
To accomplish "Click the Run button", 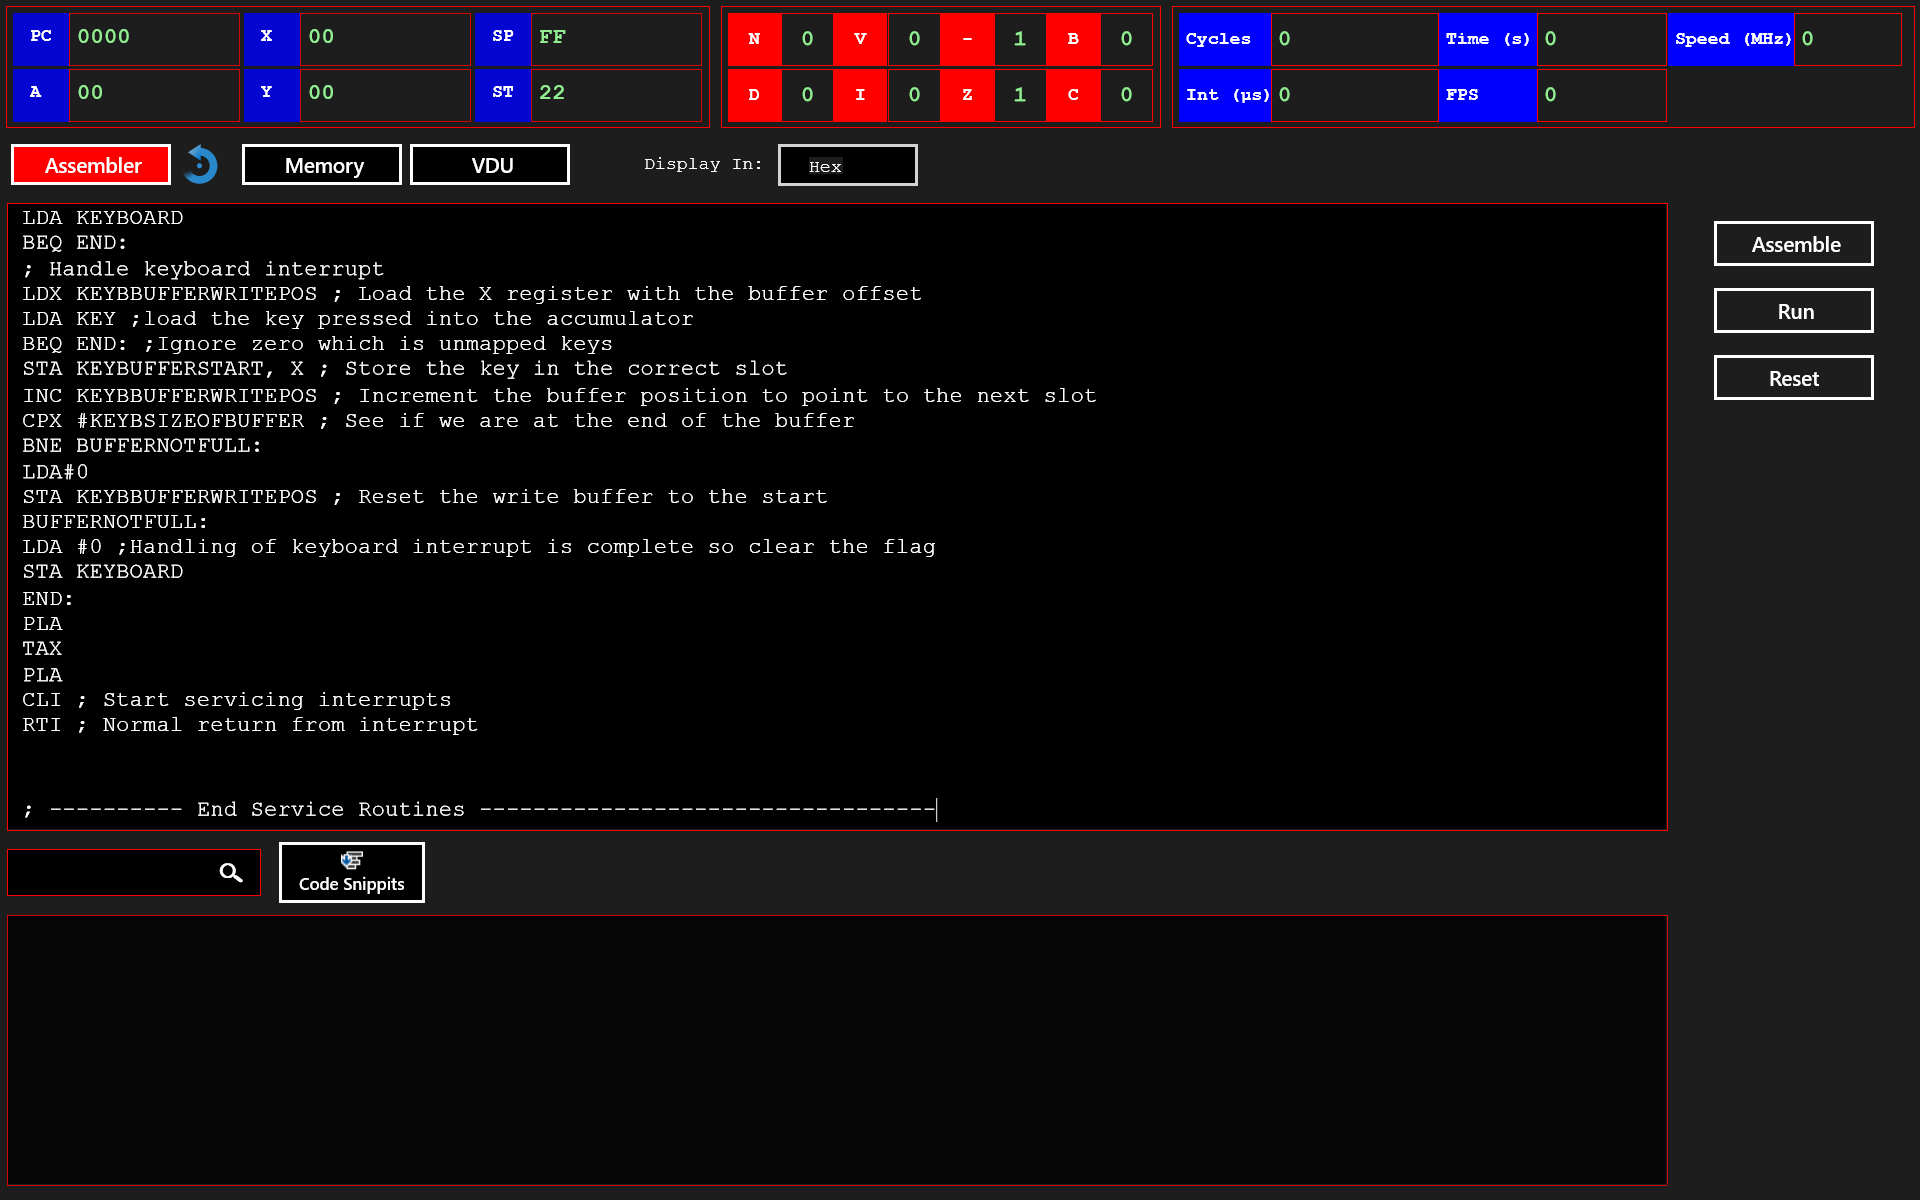I will click(1793, 311).
